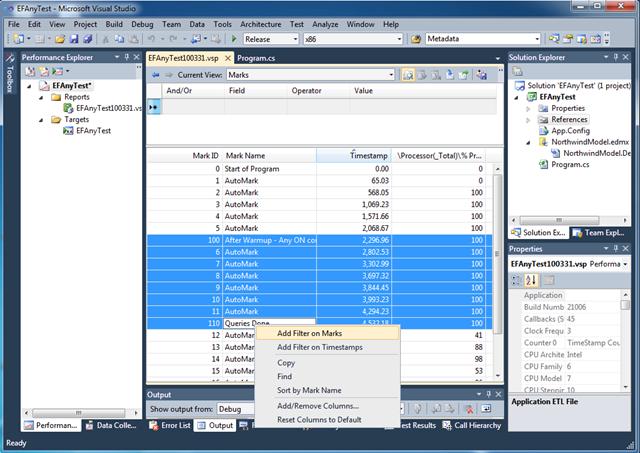This screenshot has width=640, height=453.
Task: Pin the Properties panel
Action: [616, 248]
